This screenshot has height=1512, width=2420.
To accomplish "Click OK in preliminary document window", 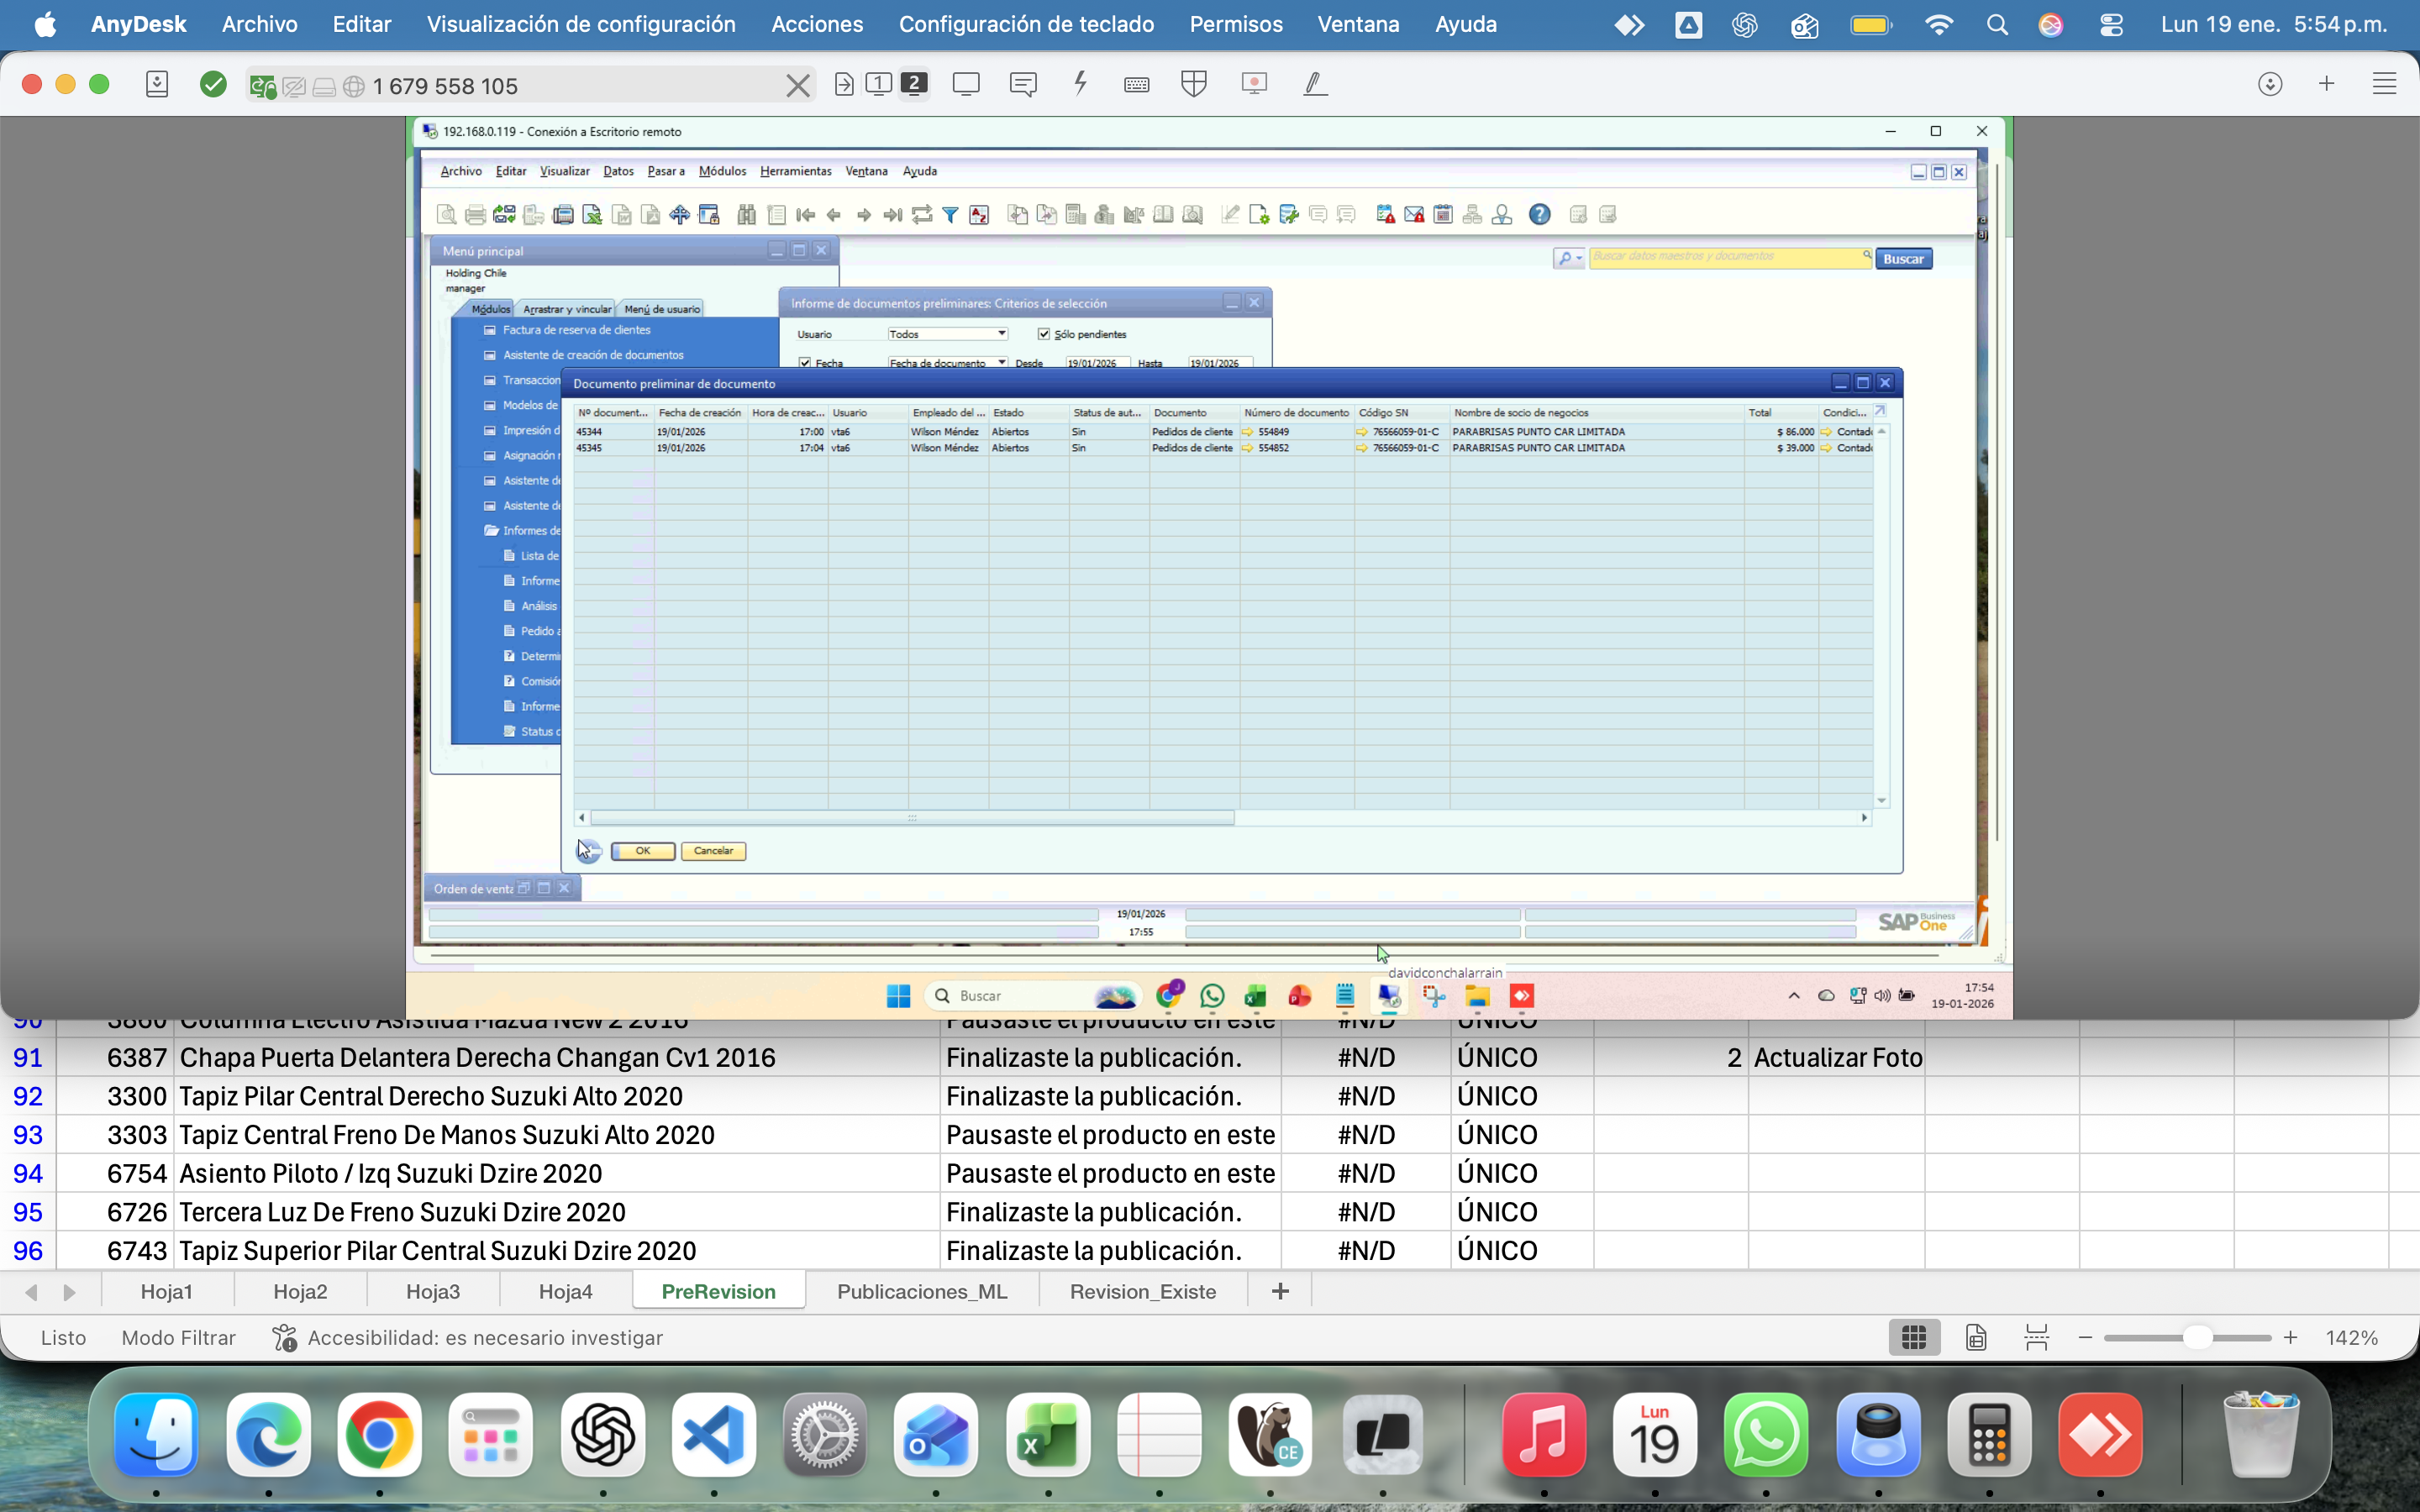I will 643,851.
